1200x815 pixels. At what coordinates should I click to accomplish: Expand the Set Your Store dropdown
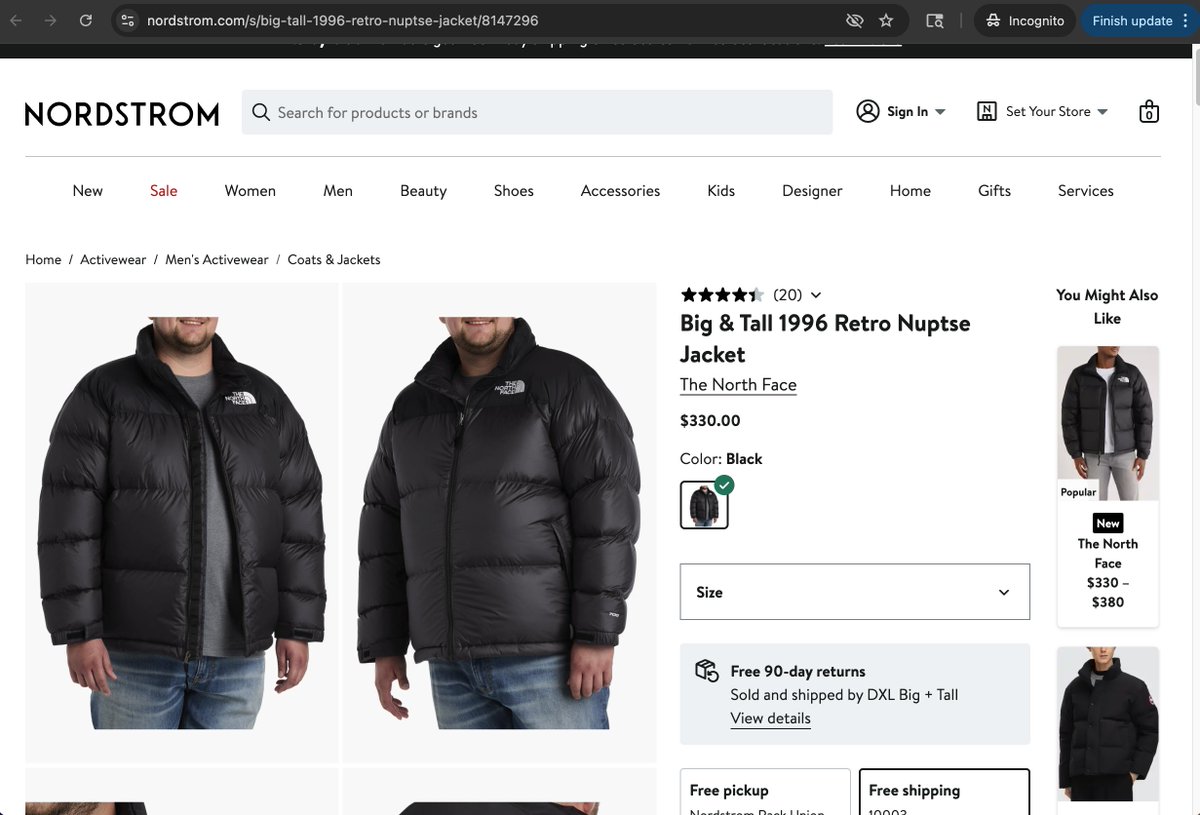coord(1102,112)
